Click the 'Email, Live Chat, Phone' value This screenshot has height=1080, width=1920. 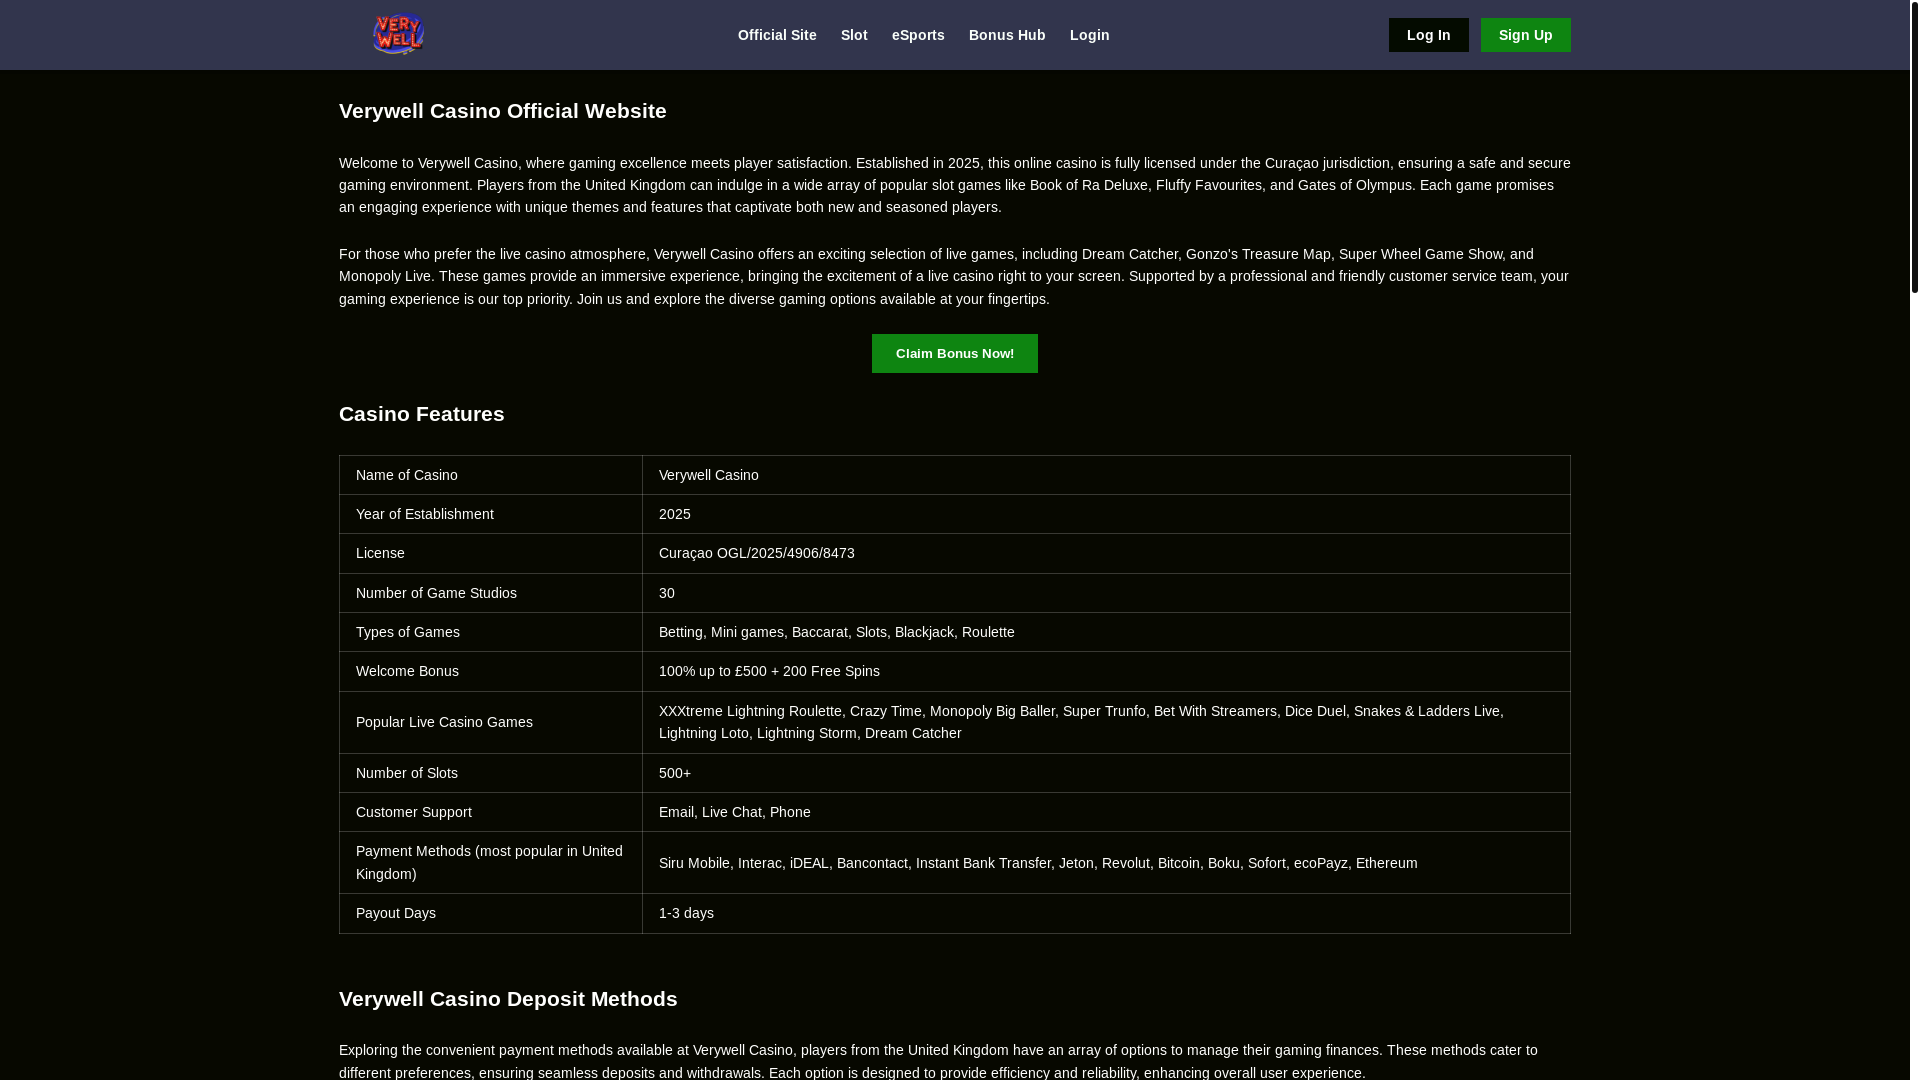click(x=1106, y=812)
